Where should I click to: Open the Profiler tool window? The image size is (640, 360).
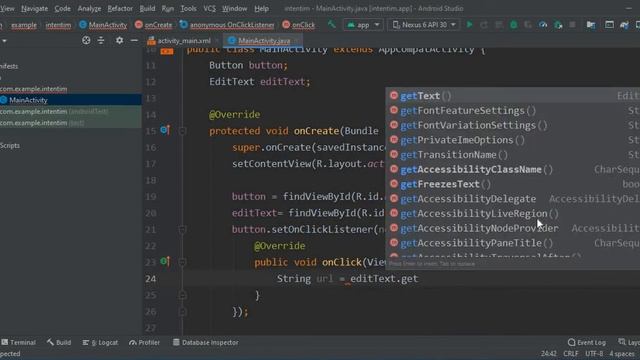(x=144, y=342)
